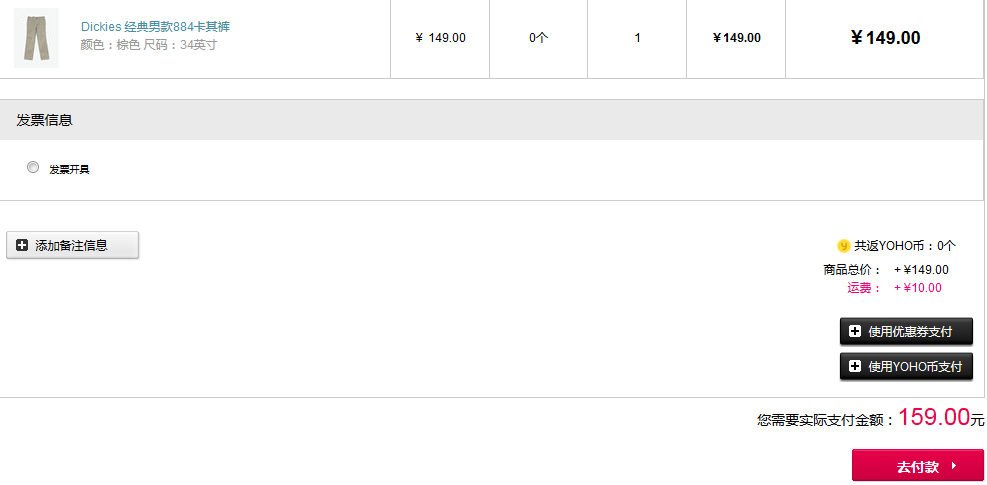This screenshot has width=987, height=485.
Task: Click the arrow icon on 去付款 button
Action: [x=954, y=466]
